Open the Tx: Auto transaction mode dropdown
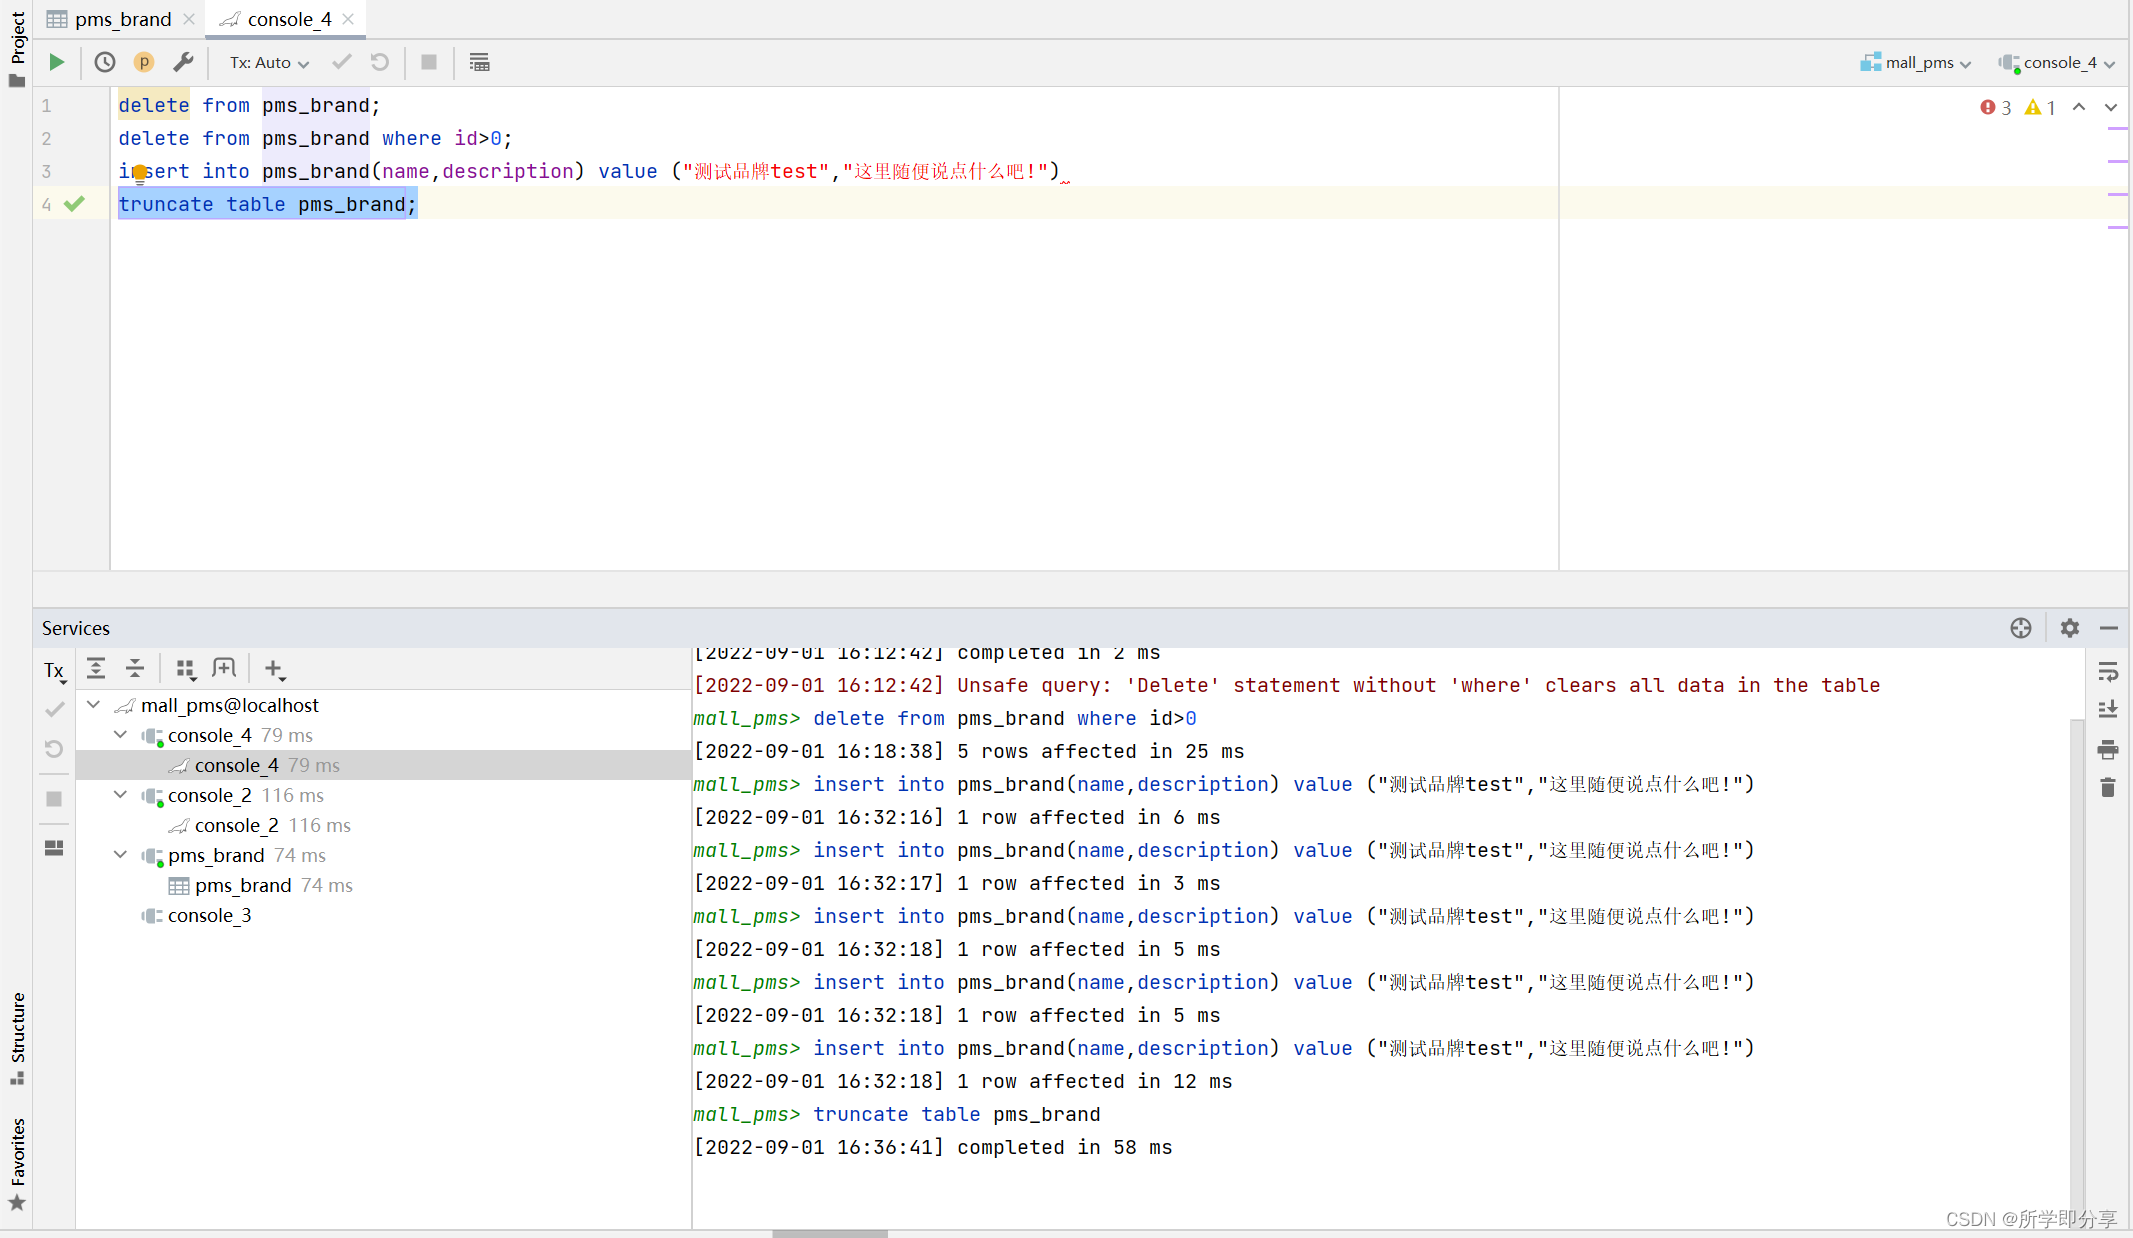 265,62
